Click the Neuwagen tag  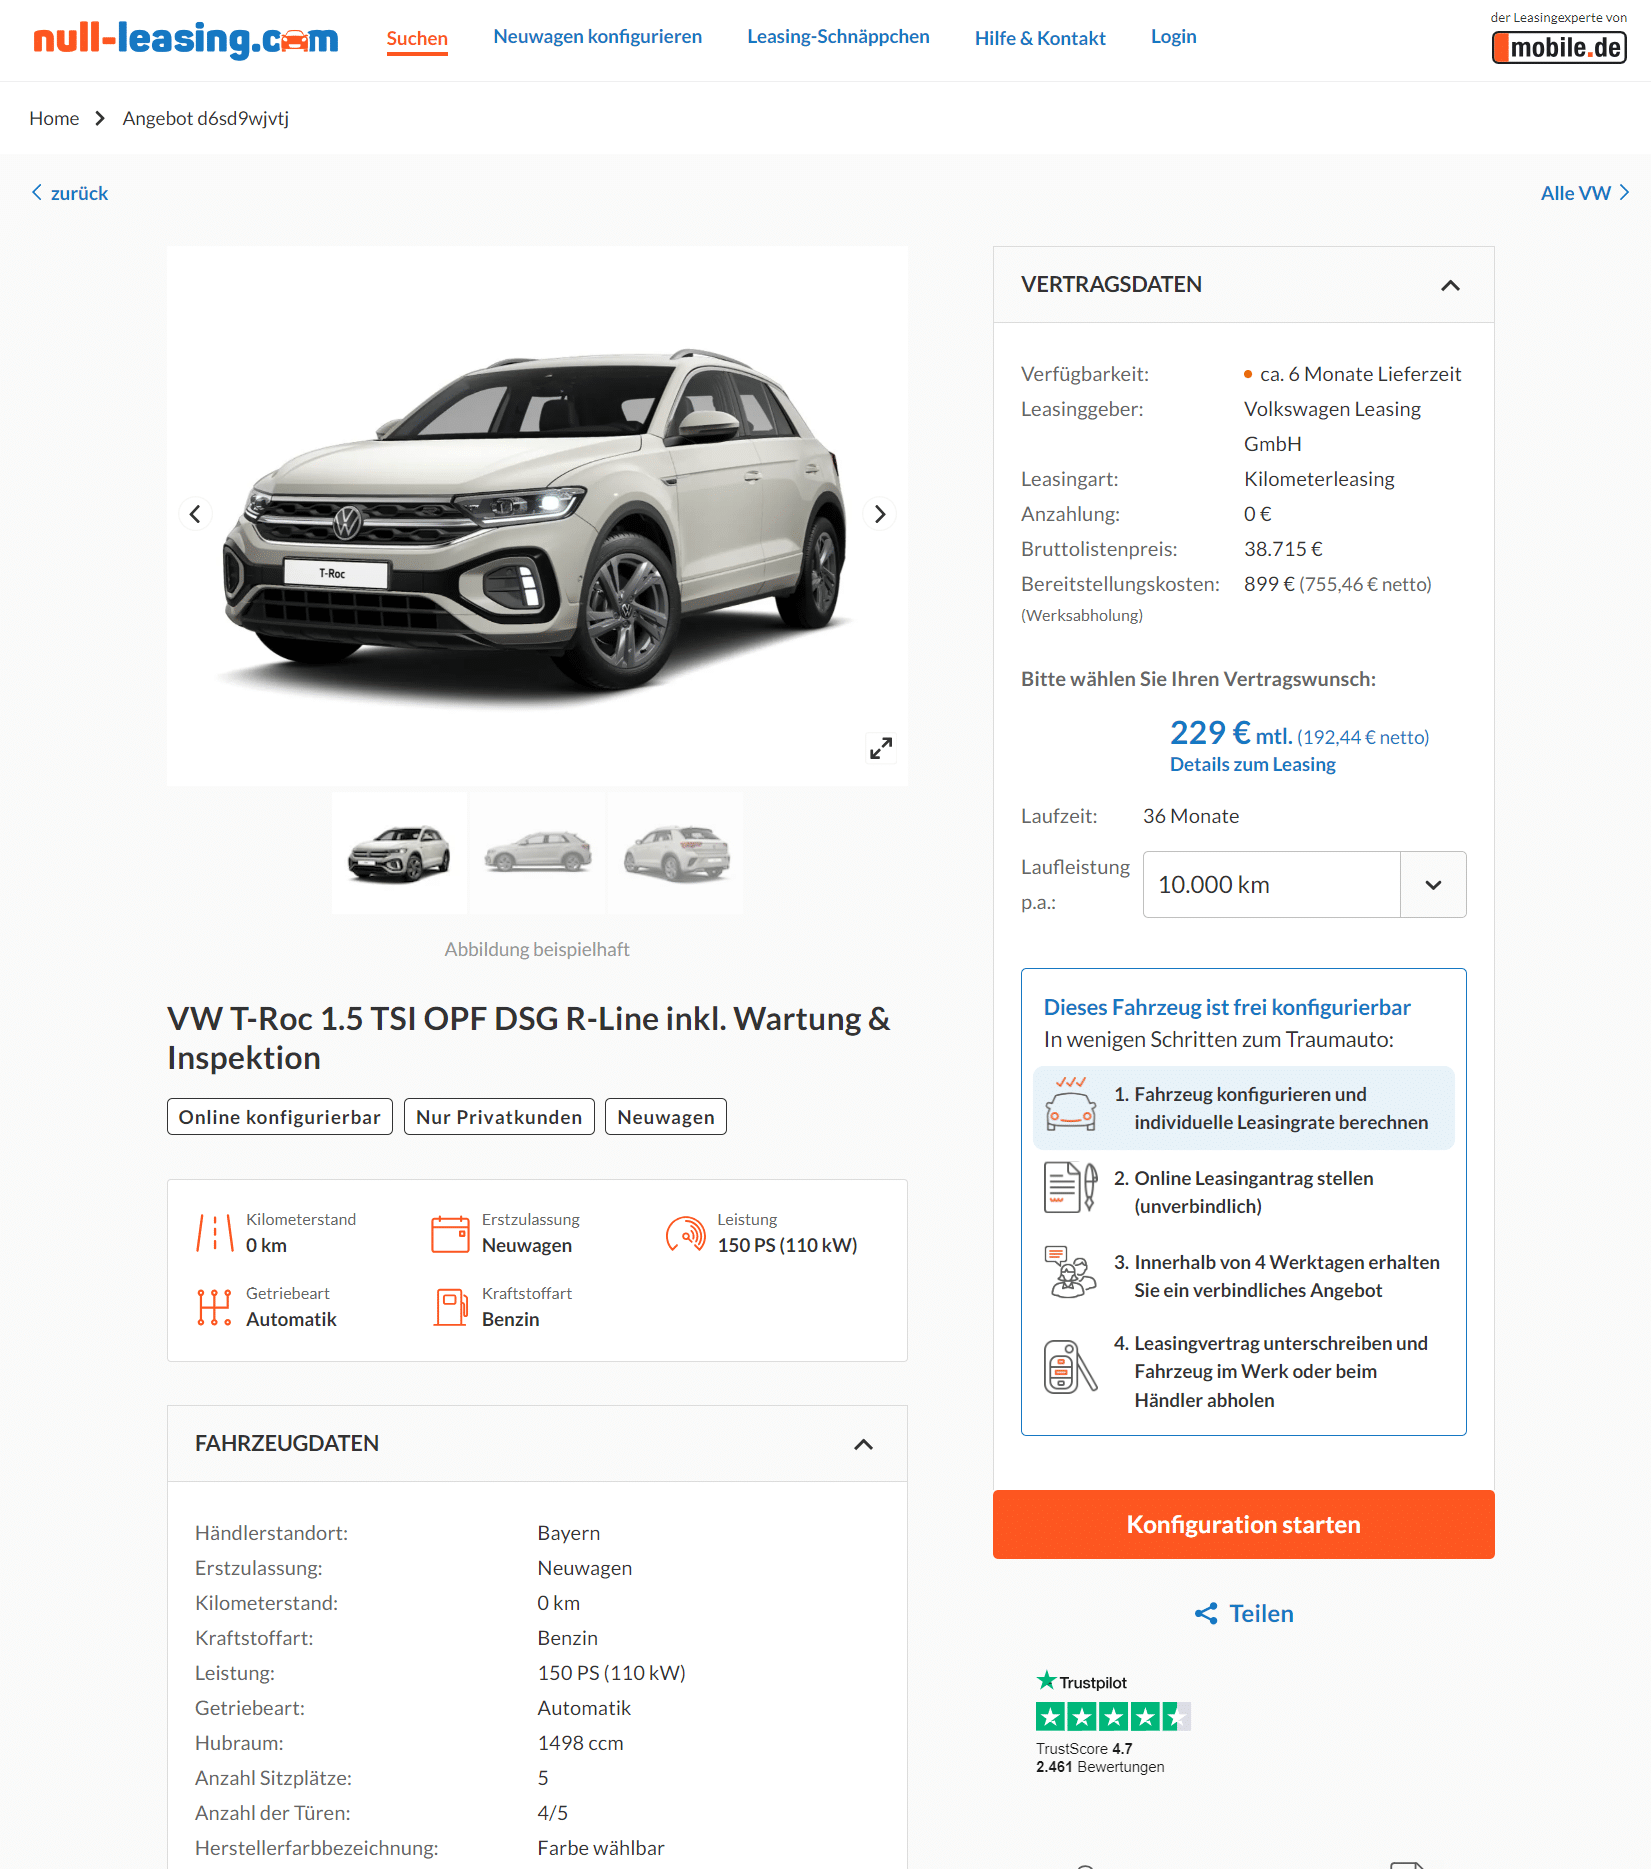click(x=666, y=1117)
